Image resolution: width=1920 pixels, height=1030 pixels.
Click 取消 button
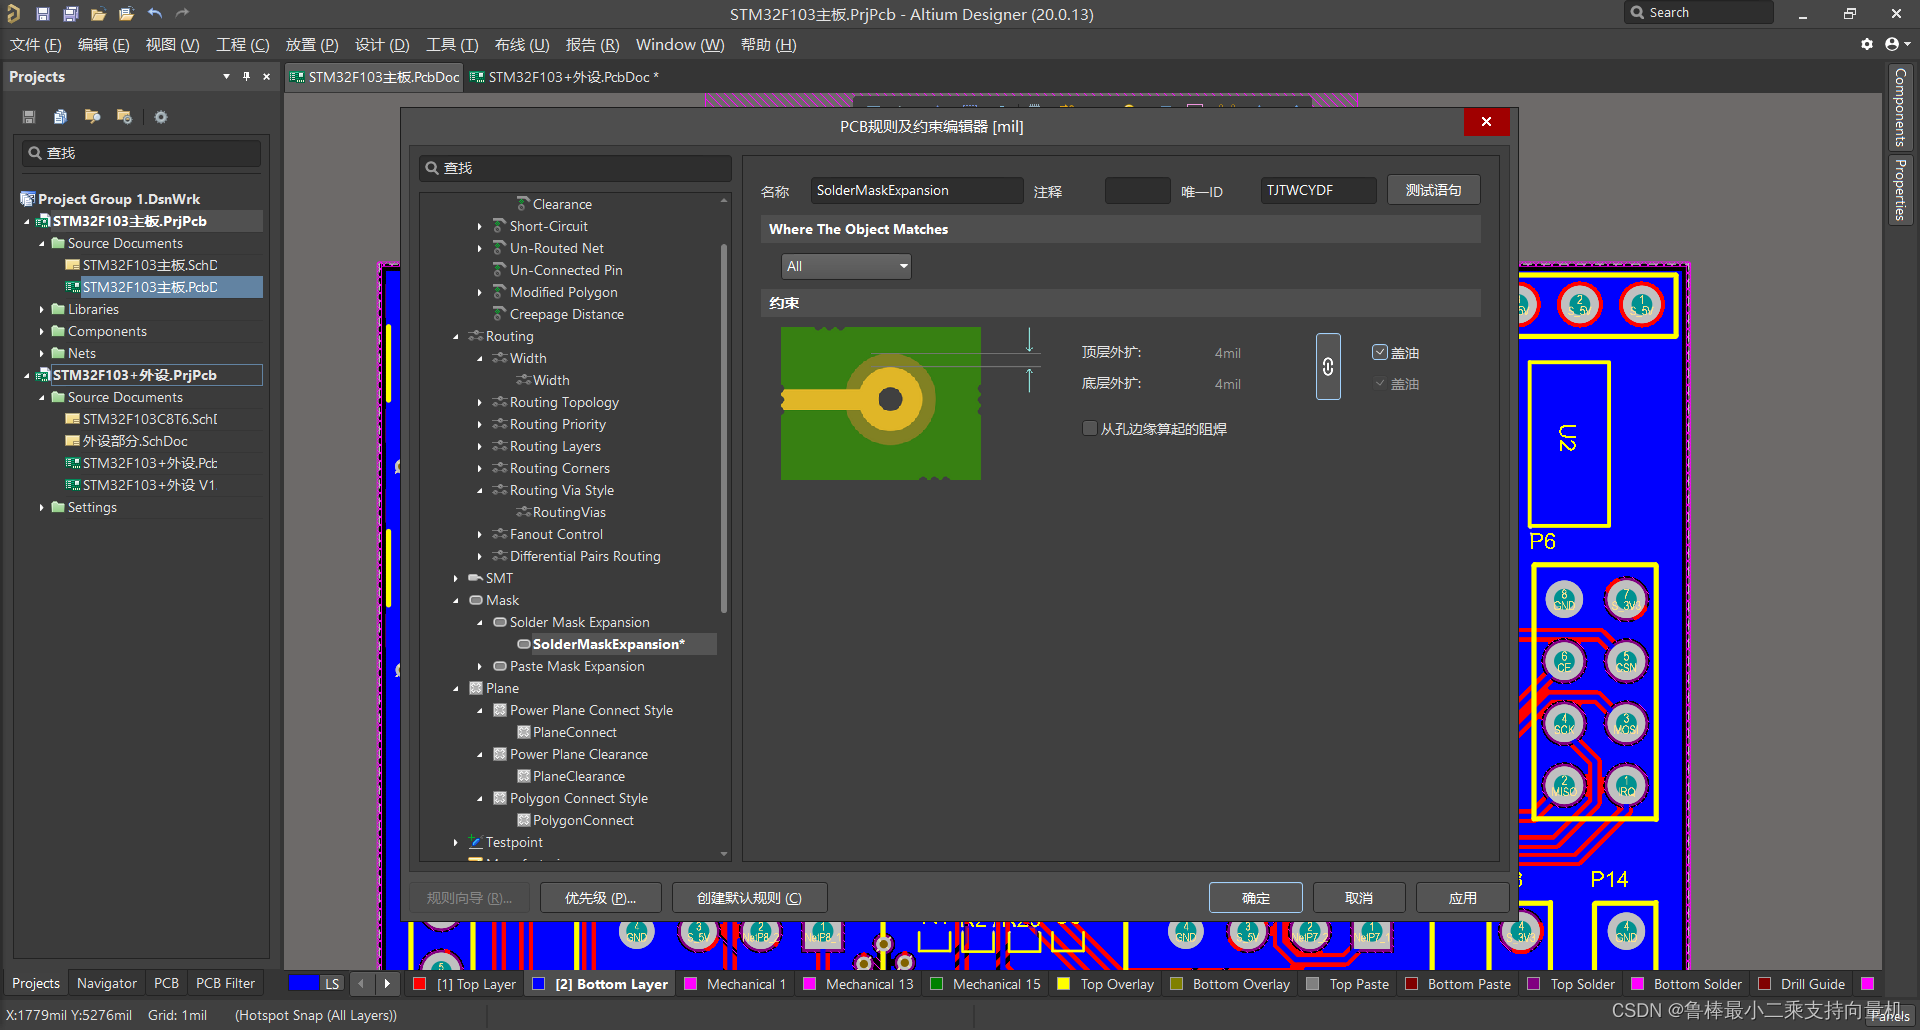coord(1359,898)
